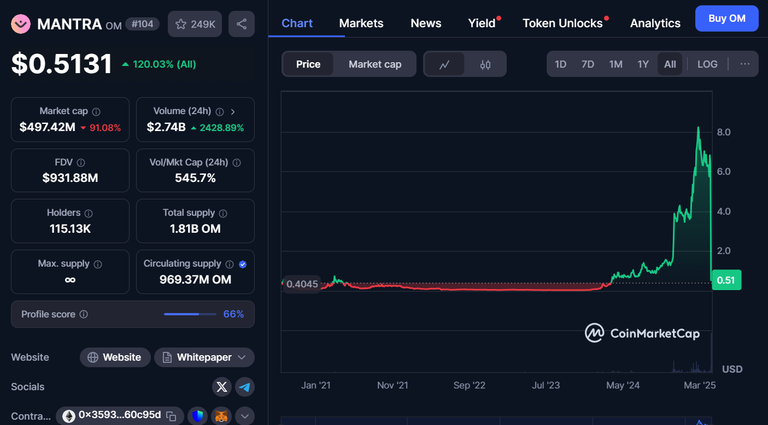
Task: Click the Mar '25 axis label
Action: point(699,386)
